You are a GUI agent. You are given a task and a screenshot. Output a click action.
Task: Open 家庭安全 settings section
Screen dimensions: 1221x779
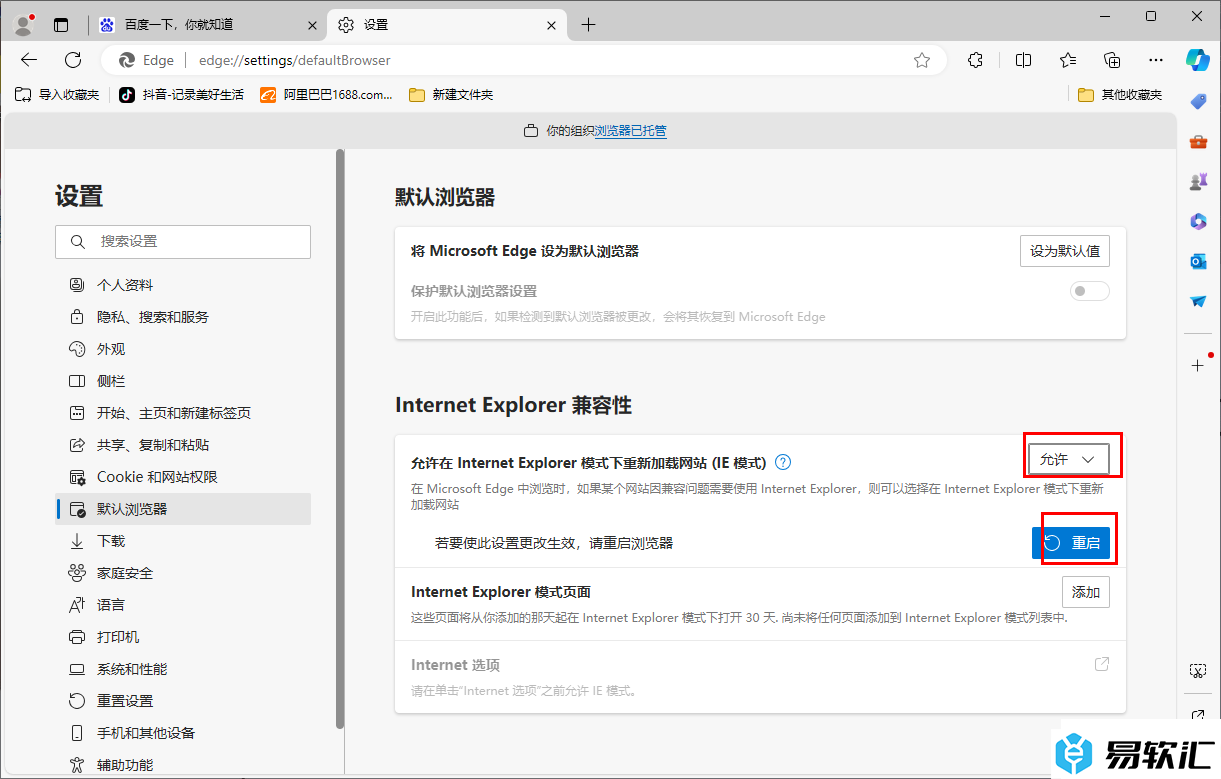(x=183, y=573)
